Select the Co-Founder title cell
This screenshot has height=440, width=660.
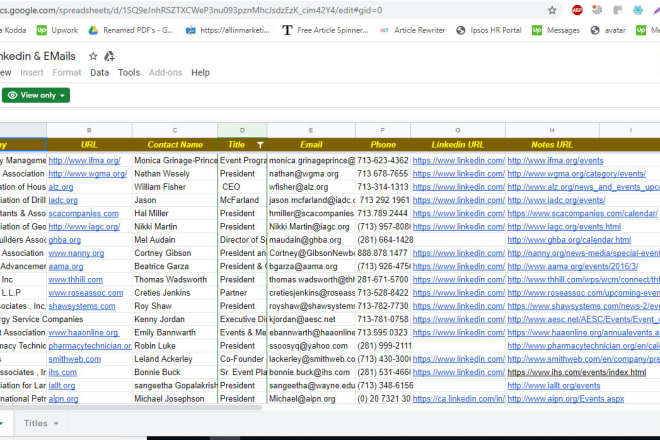coord(242,359)
